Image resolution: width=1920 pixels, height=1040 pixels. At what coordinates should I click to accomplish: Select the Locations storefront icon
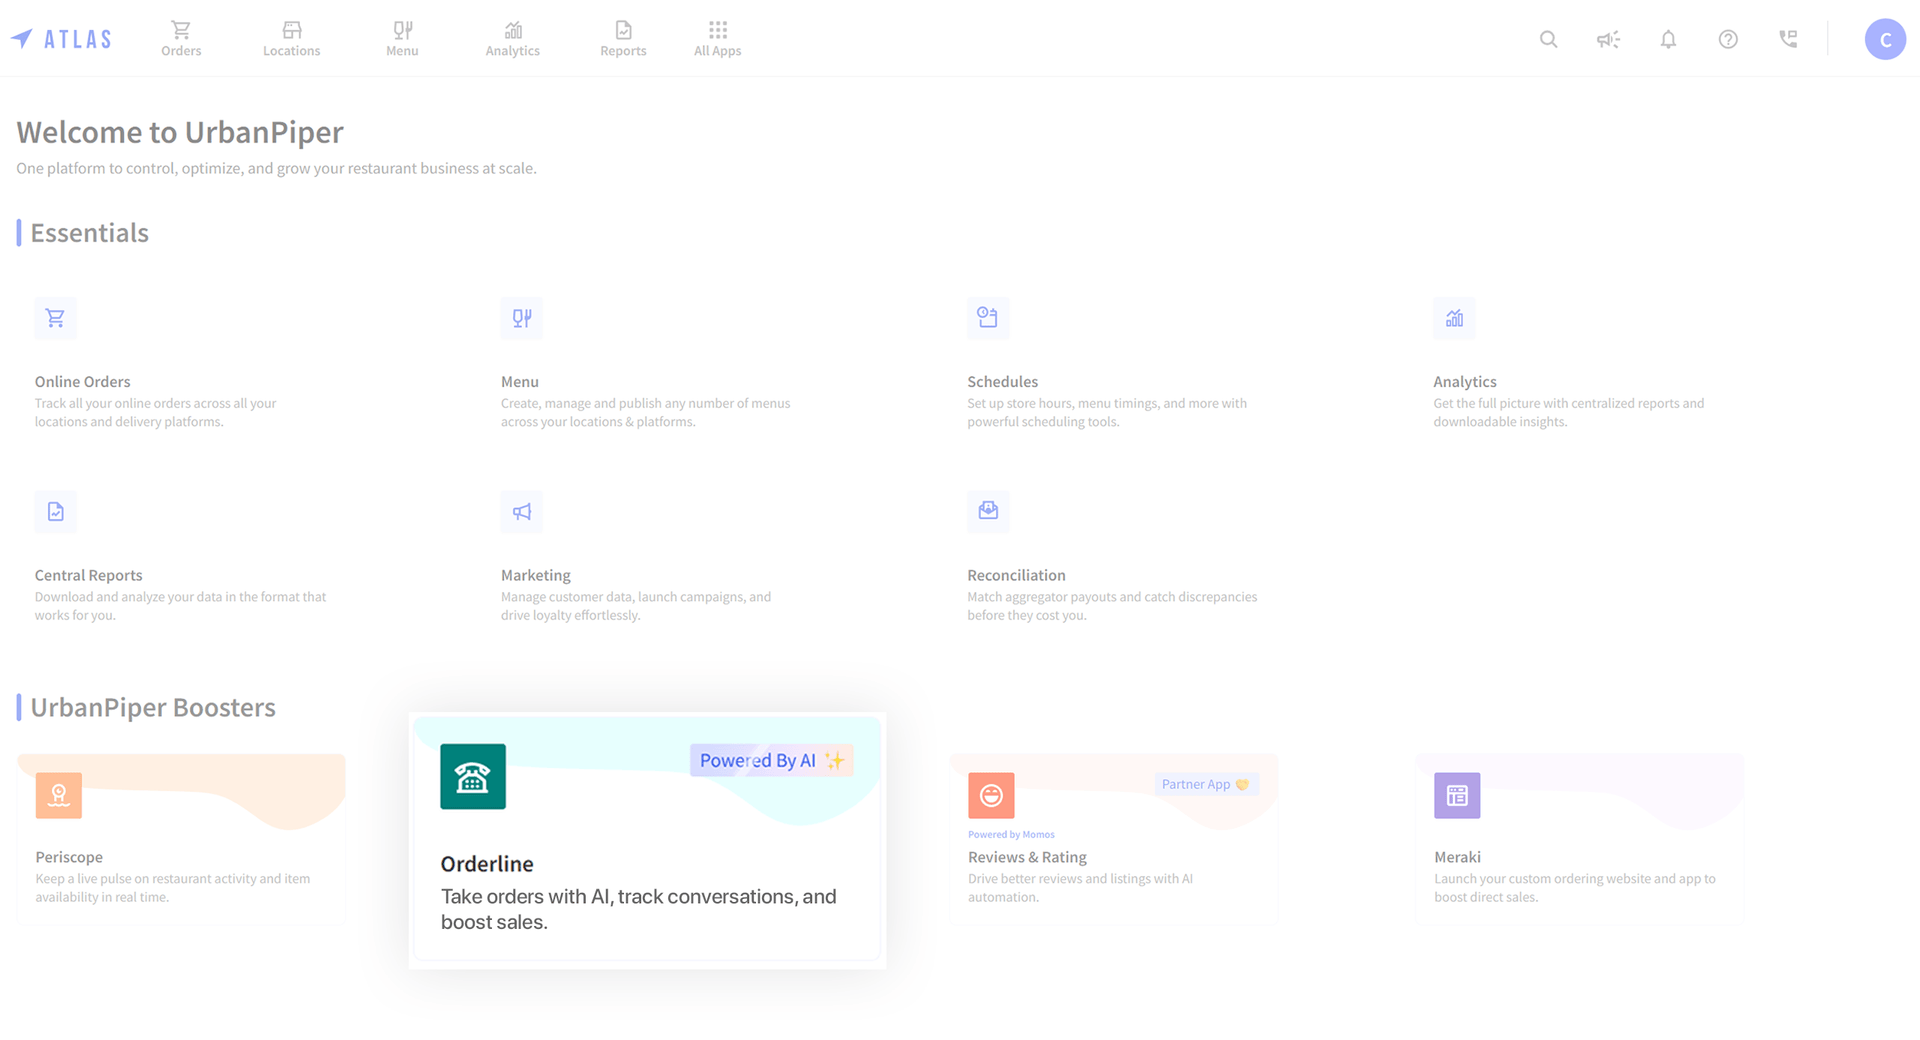[x=291, y=30]
